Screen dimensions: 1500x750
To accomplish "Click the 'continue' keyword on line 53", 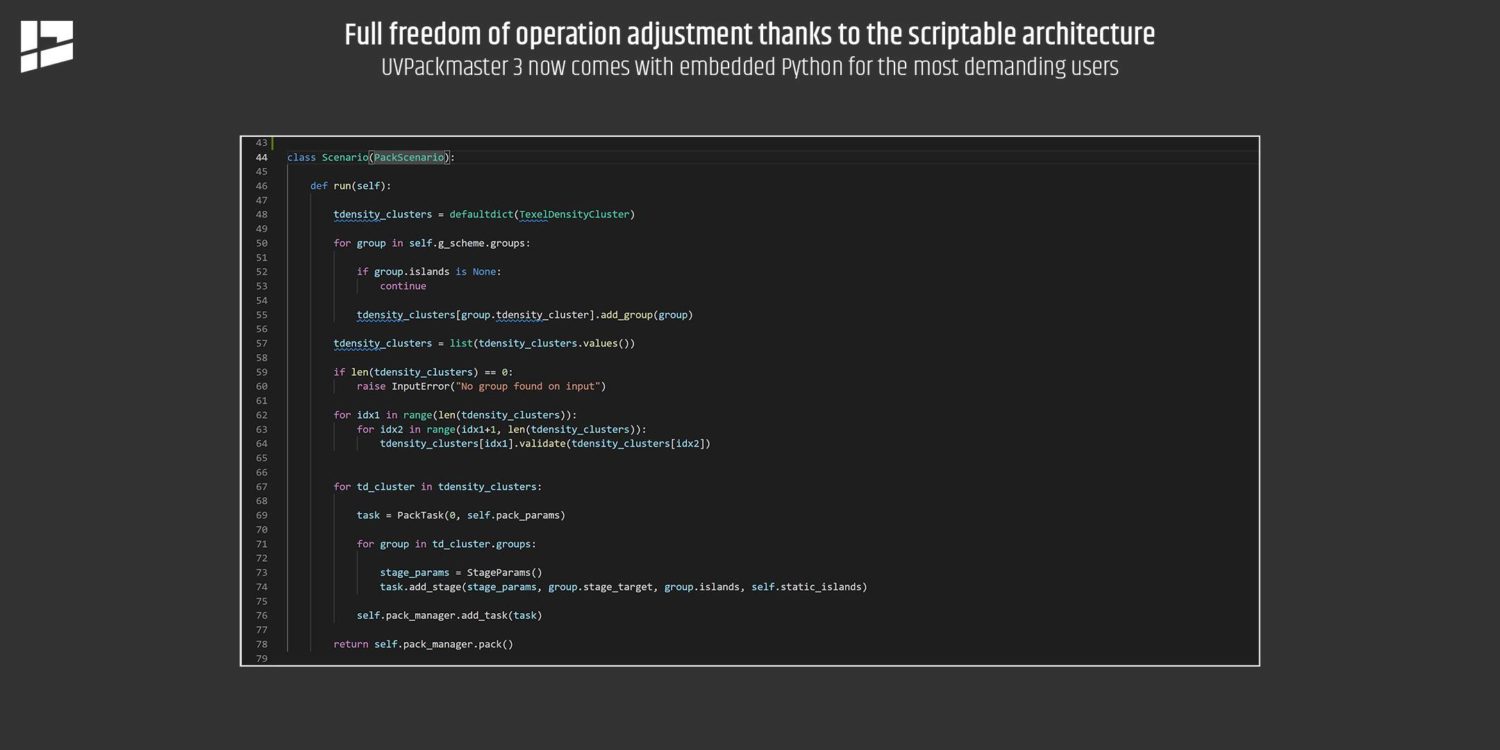I will [403, 286].
